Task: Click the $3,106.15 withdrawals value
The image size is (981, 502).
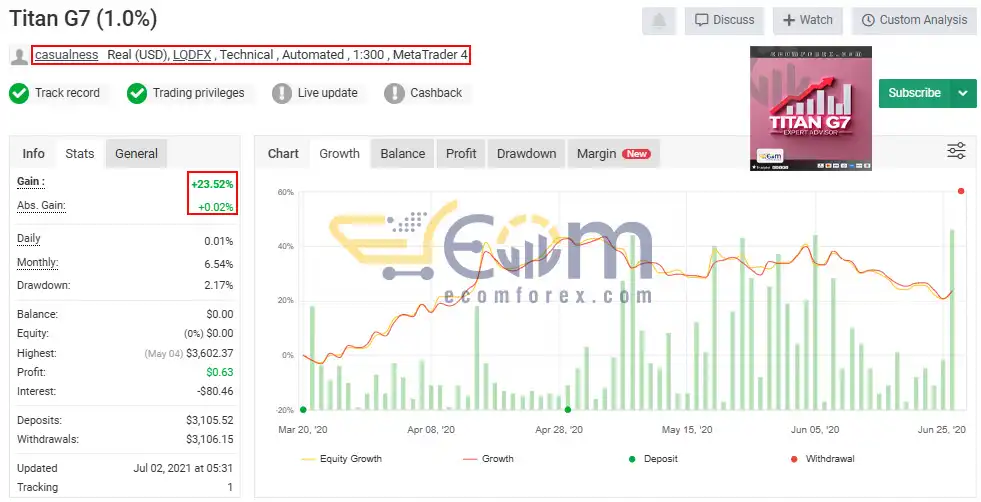Action: (x=210, y=439)
